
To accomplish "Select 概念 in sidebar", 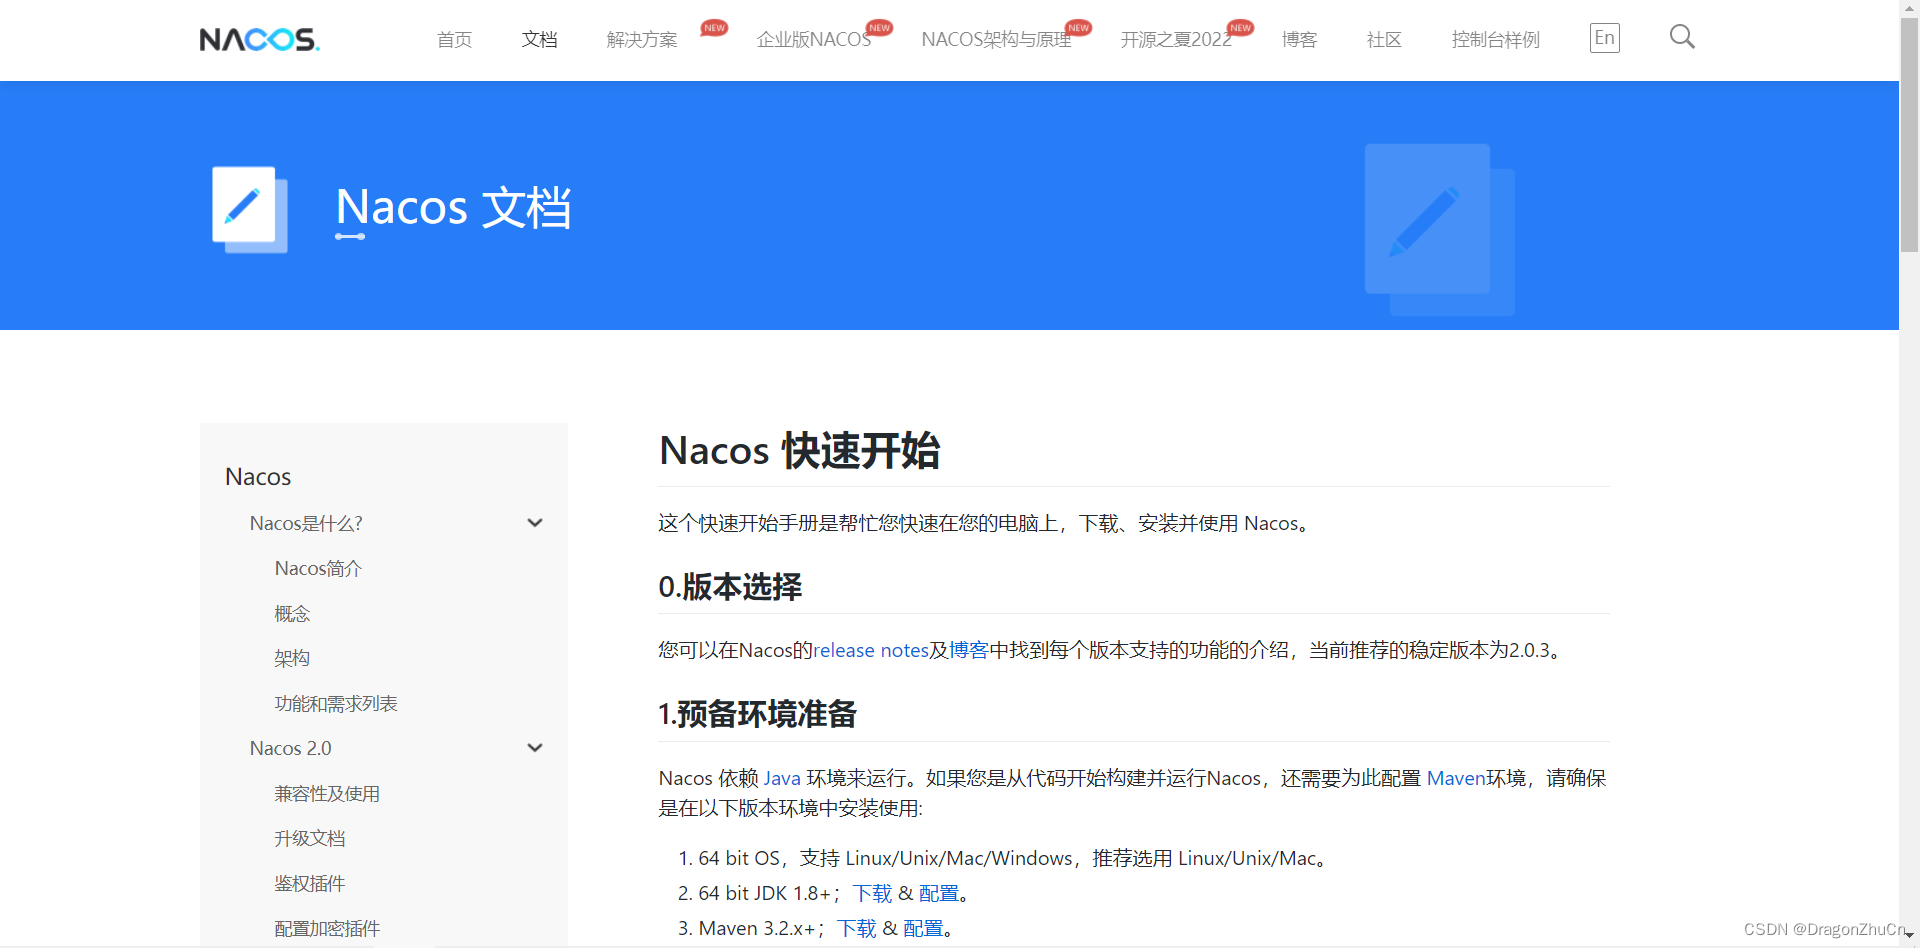I will point(292,613).
